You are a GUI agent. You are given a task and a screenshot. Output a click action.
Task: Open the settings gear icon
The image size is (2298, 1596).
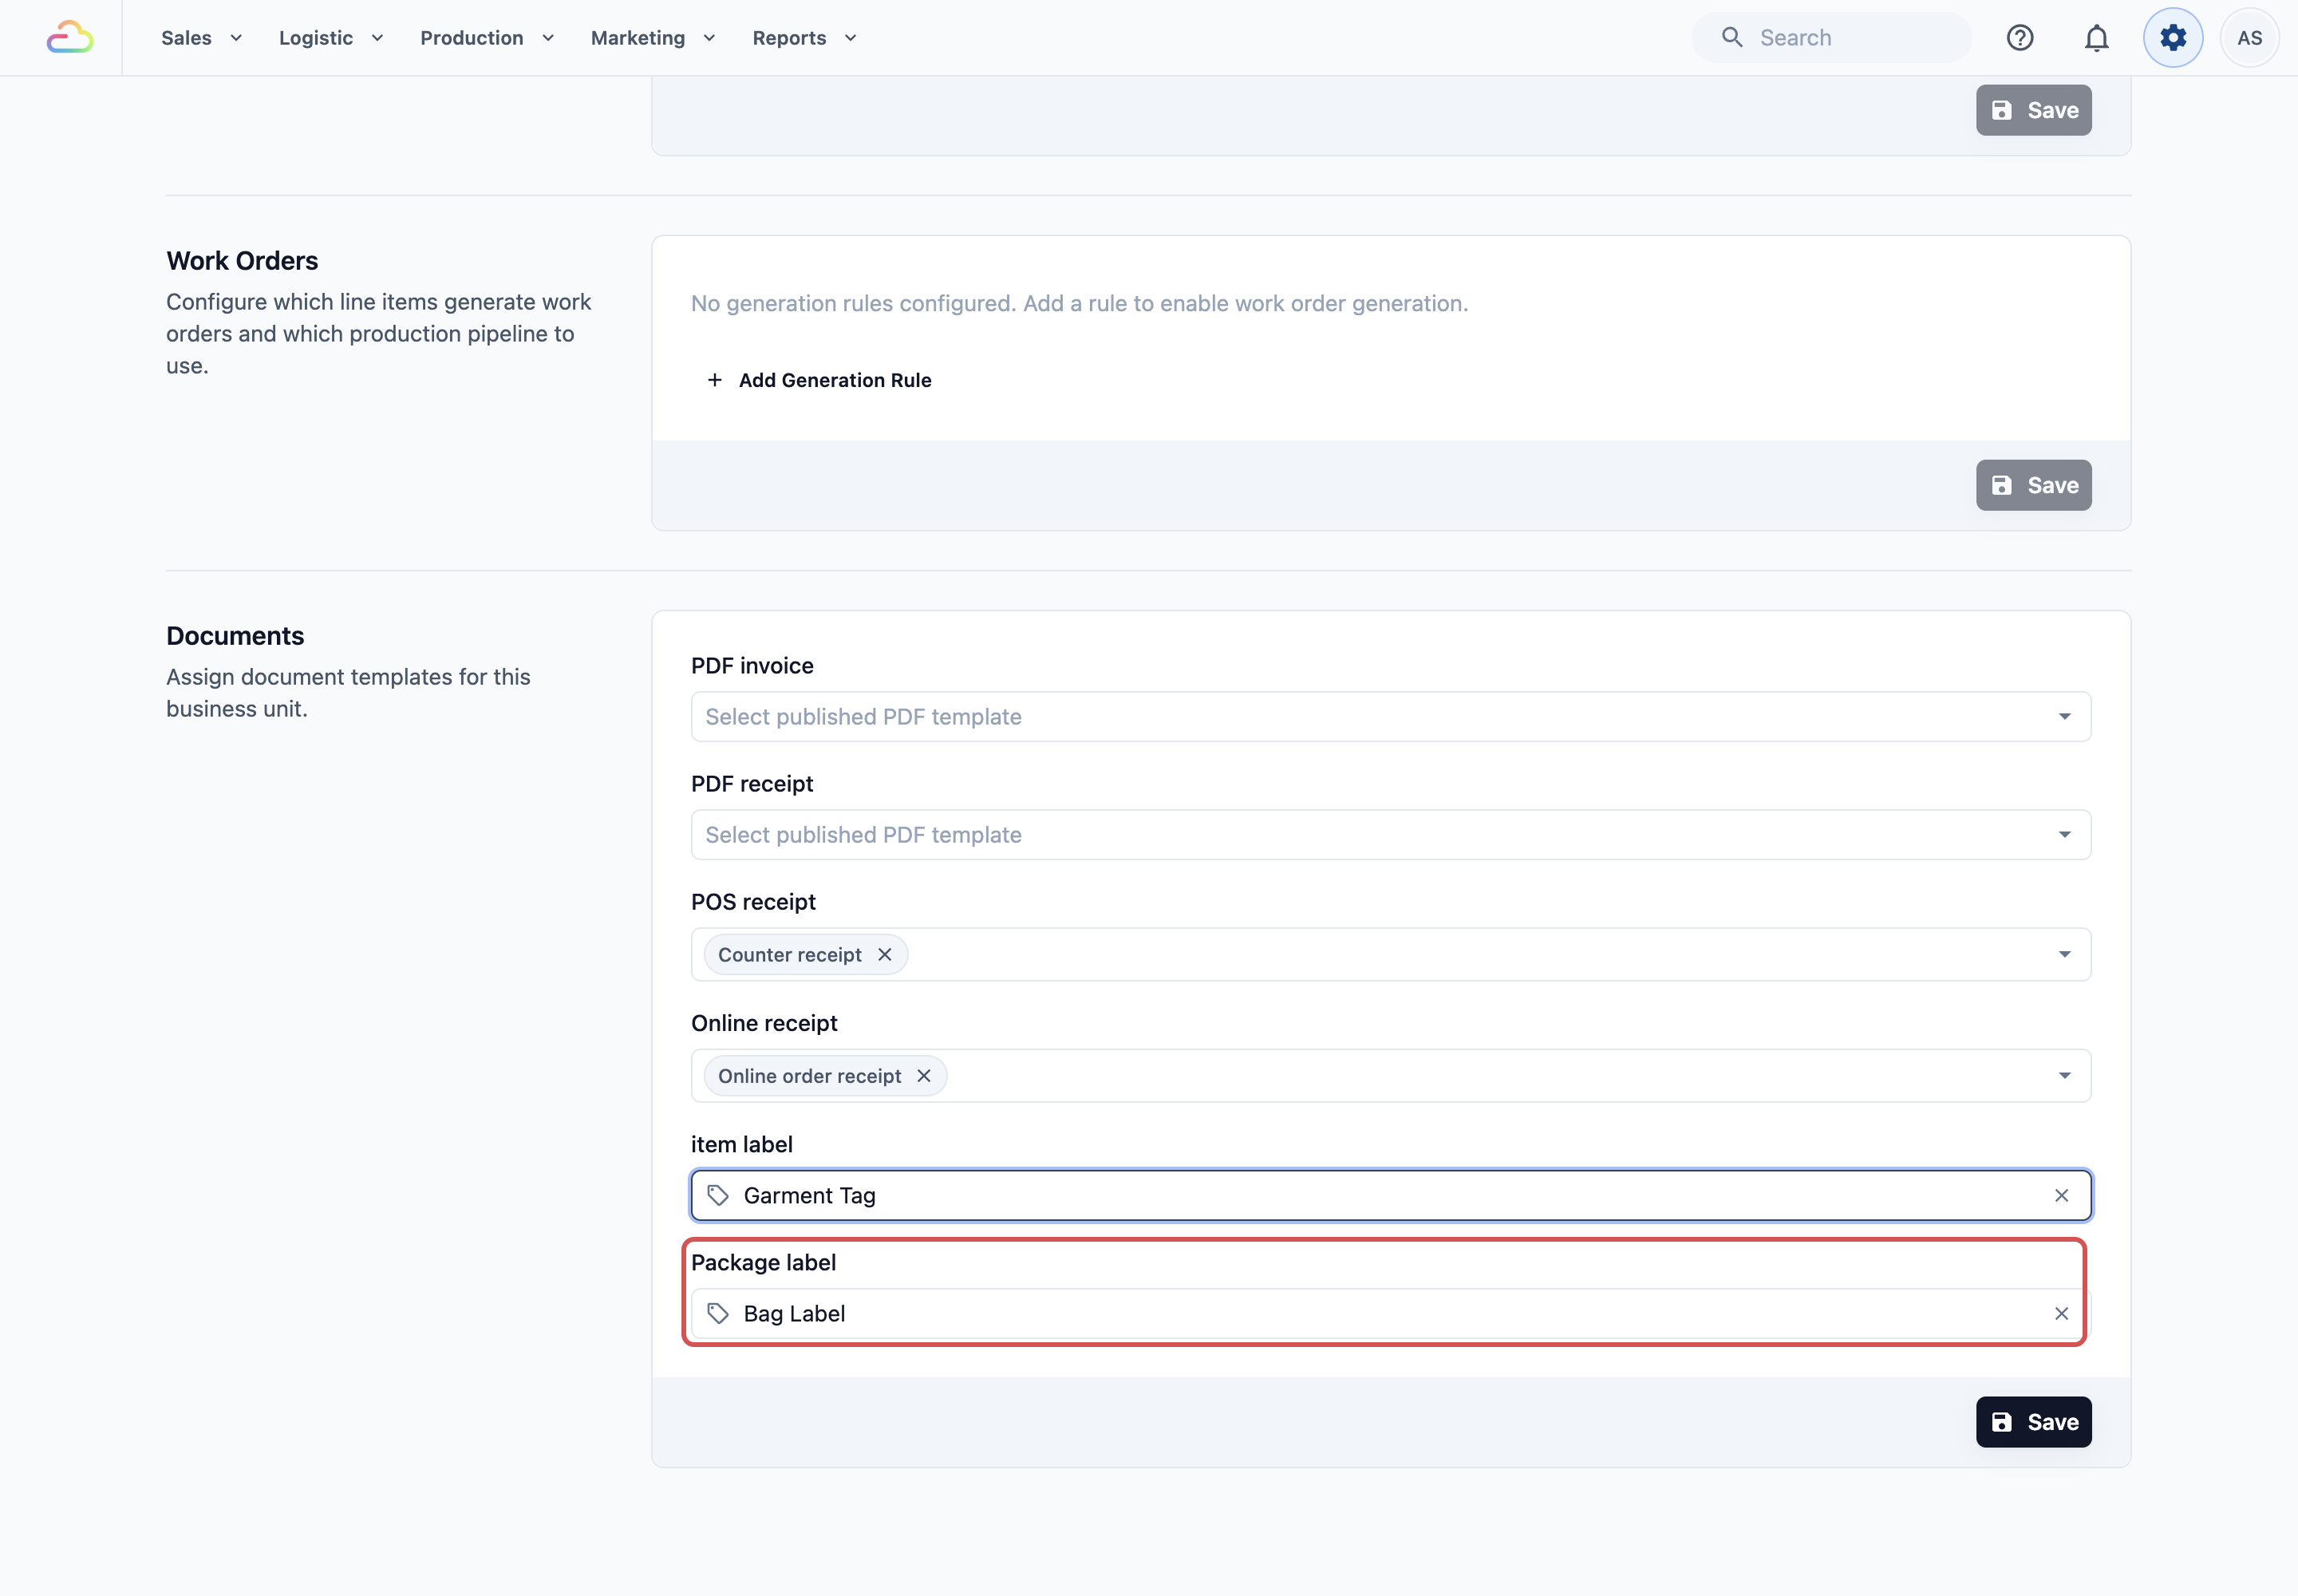click(x=2173, y=37)
